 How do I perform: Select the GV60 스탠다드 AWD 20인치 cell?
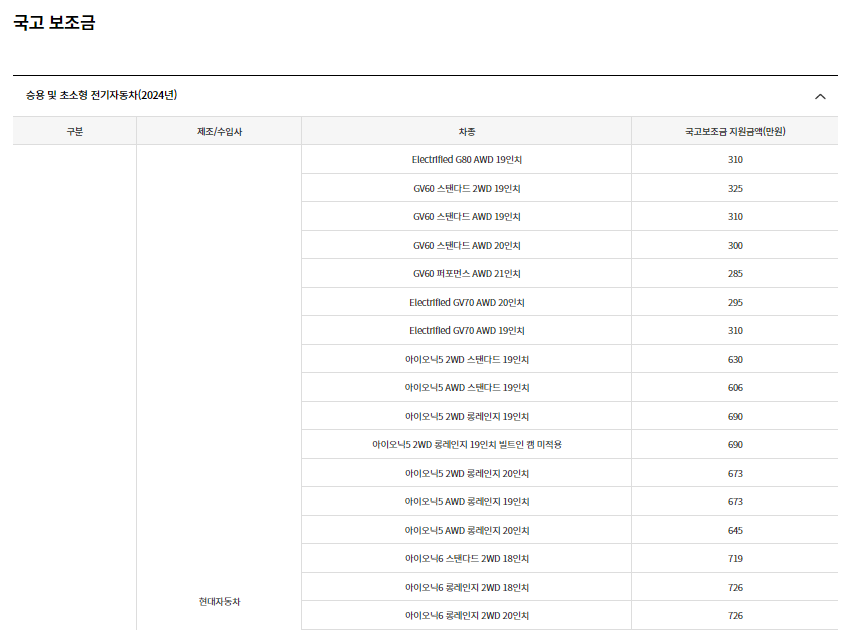467,246
